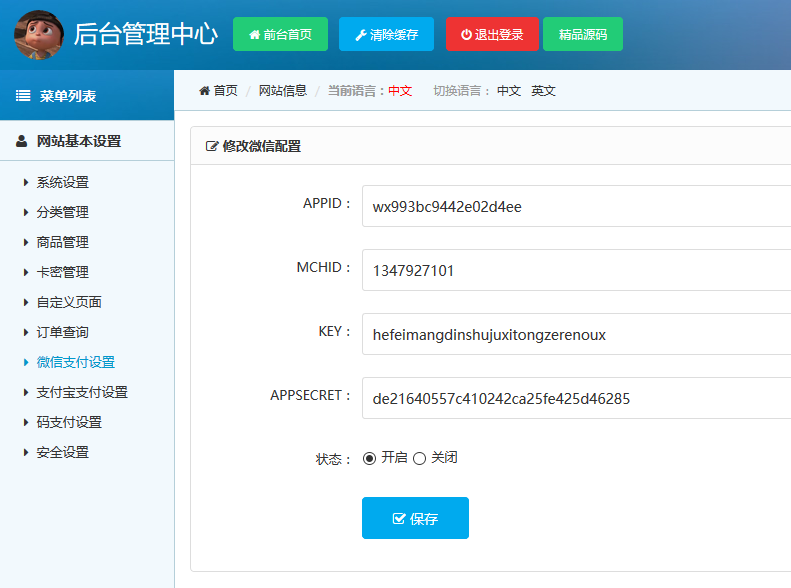Click the home icon in breadcrumb

[x=204, y=91]
